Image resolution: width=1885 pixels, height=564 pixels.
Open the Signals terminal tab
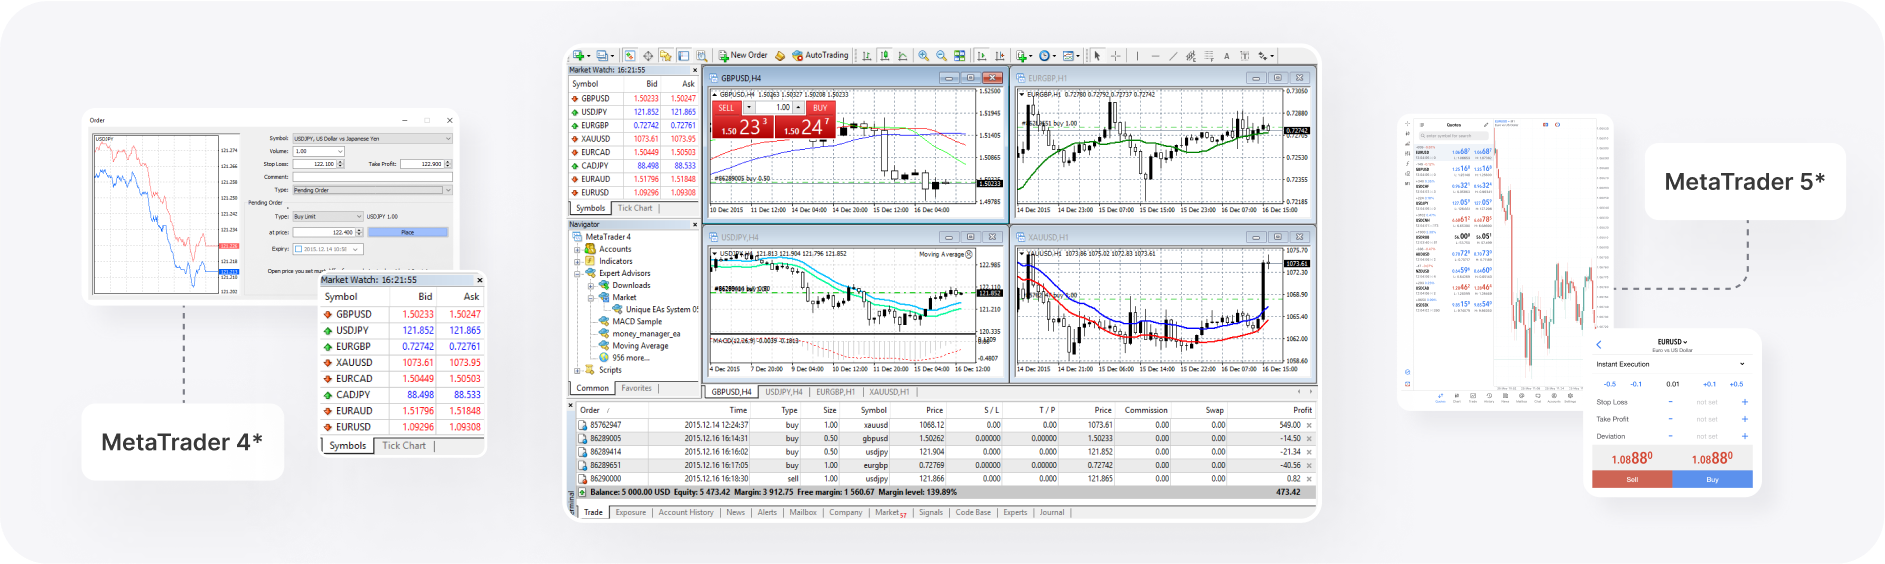tap(931, 512)
